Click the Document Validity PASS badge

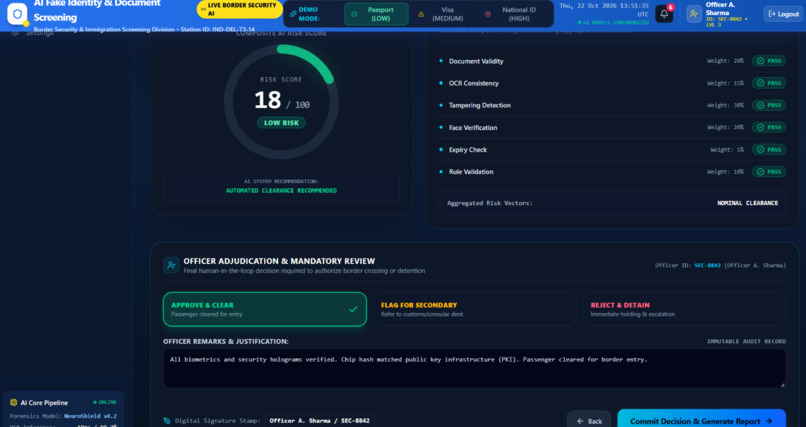coord(769,61)
